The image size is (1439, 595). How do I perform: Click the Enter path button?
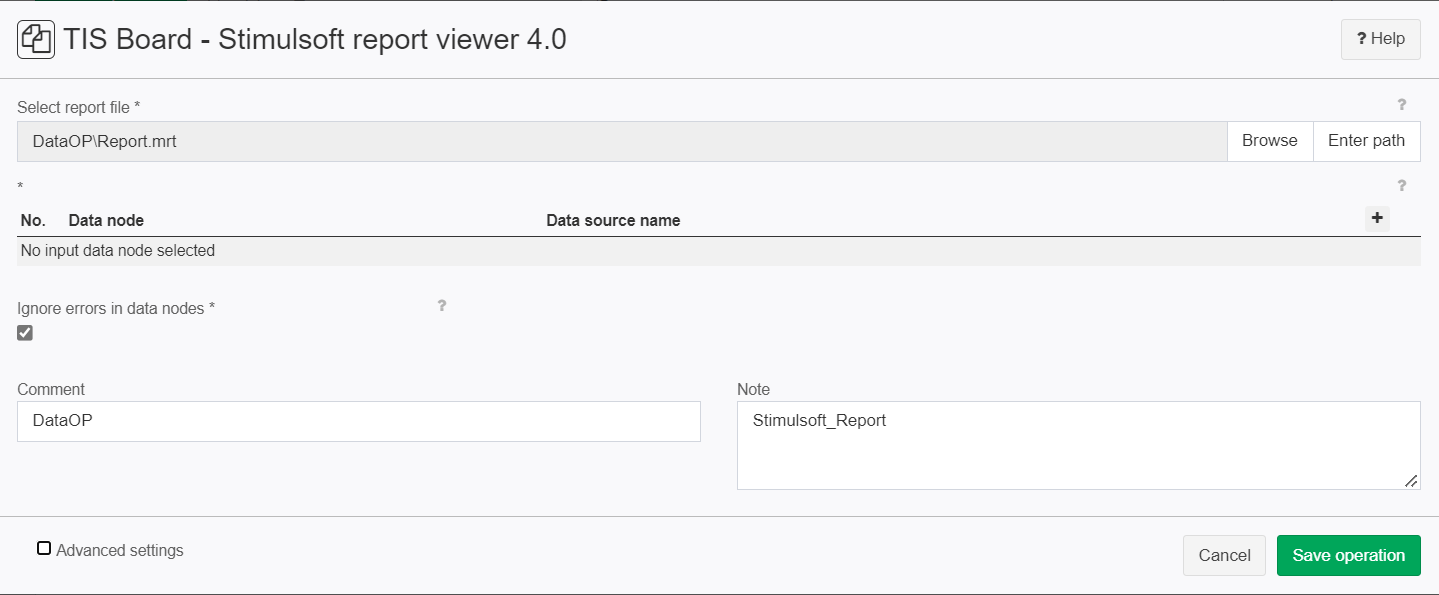1366,141
